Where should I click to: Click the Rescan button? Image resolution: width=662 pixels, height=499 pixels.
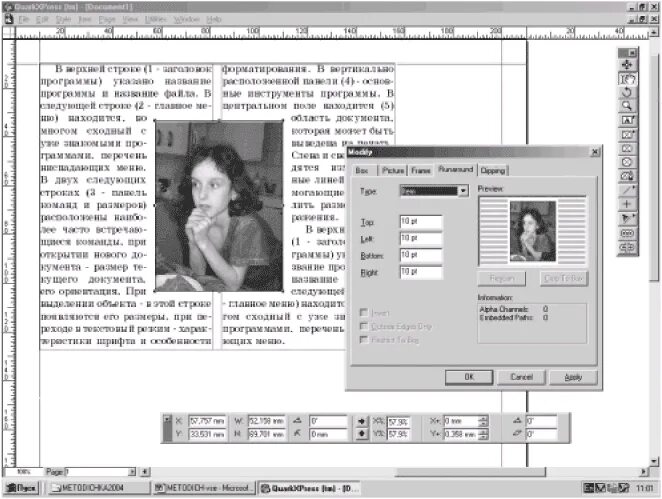coord(502,278)
